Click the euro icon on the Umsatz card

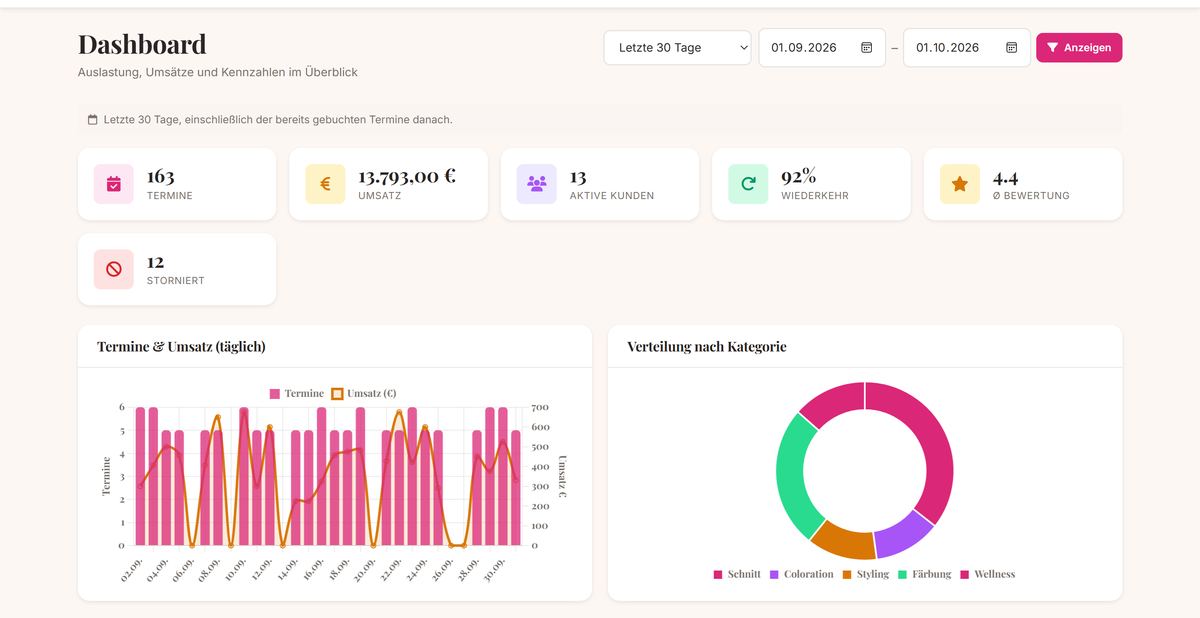[325, 184]
